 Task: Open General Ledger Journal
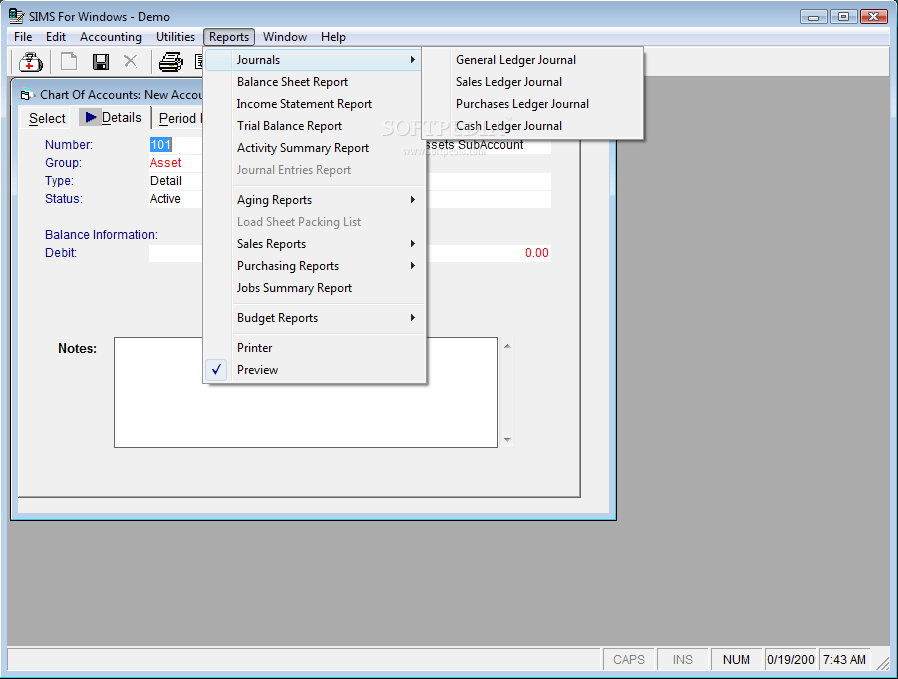(533, 60)
